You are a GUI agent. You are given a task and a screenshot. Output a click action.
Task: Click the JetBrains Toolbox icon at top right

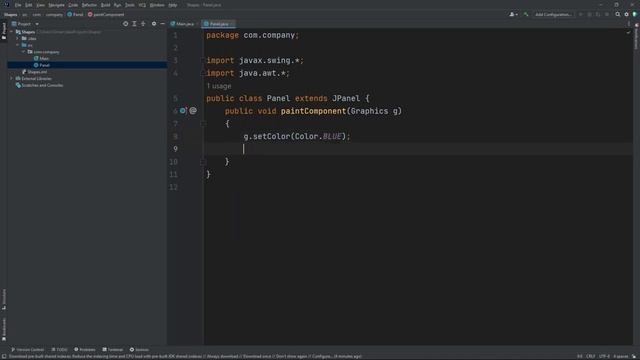(635, 15)
